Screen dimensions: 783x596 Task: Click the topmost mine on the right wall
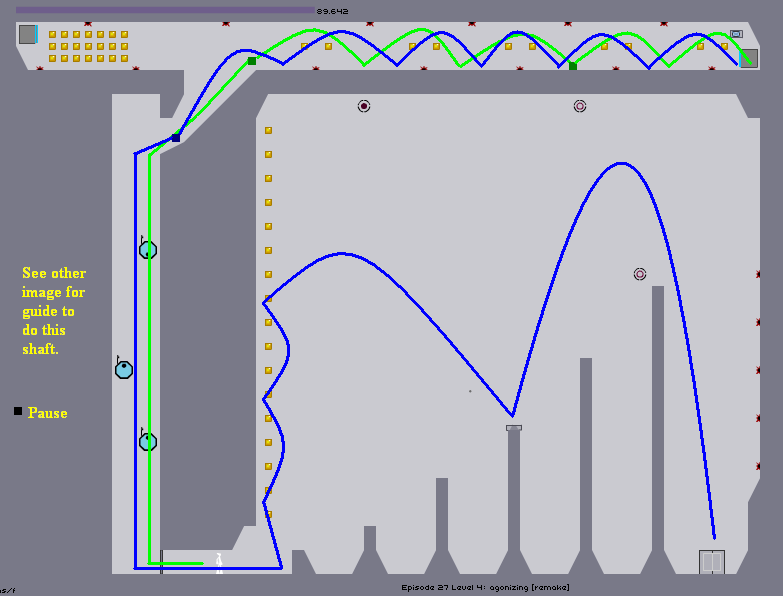[x=758, y=274]
